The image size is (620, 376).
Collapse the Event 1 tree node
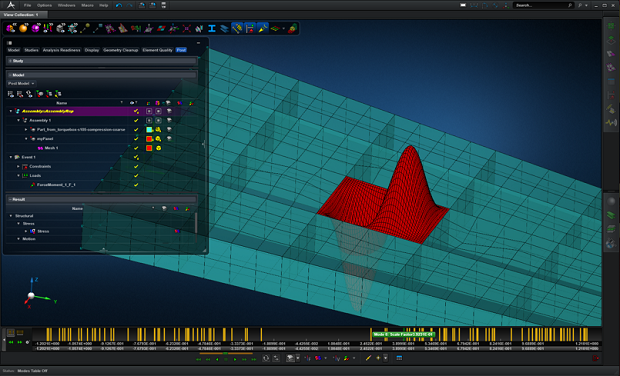pos(11,157)
